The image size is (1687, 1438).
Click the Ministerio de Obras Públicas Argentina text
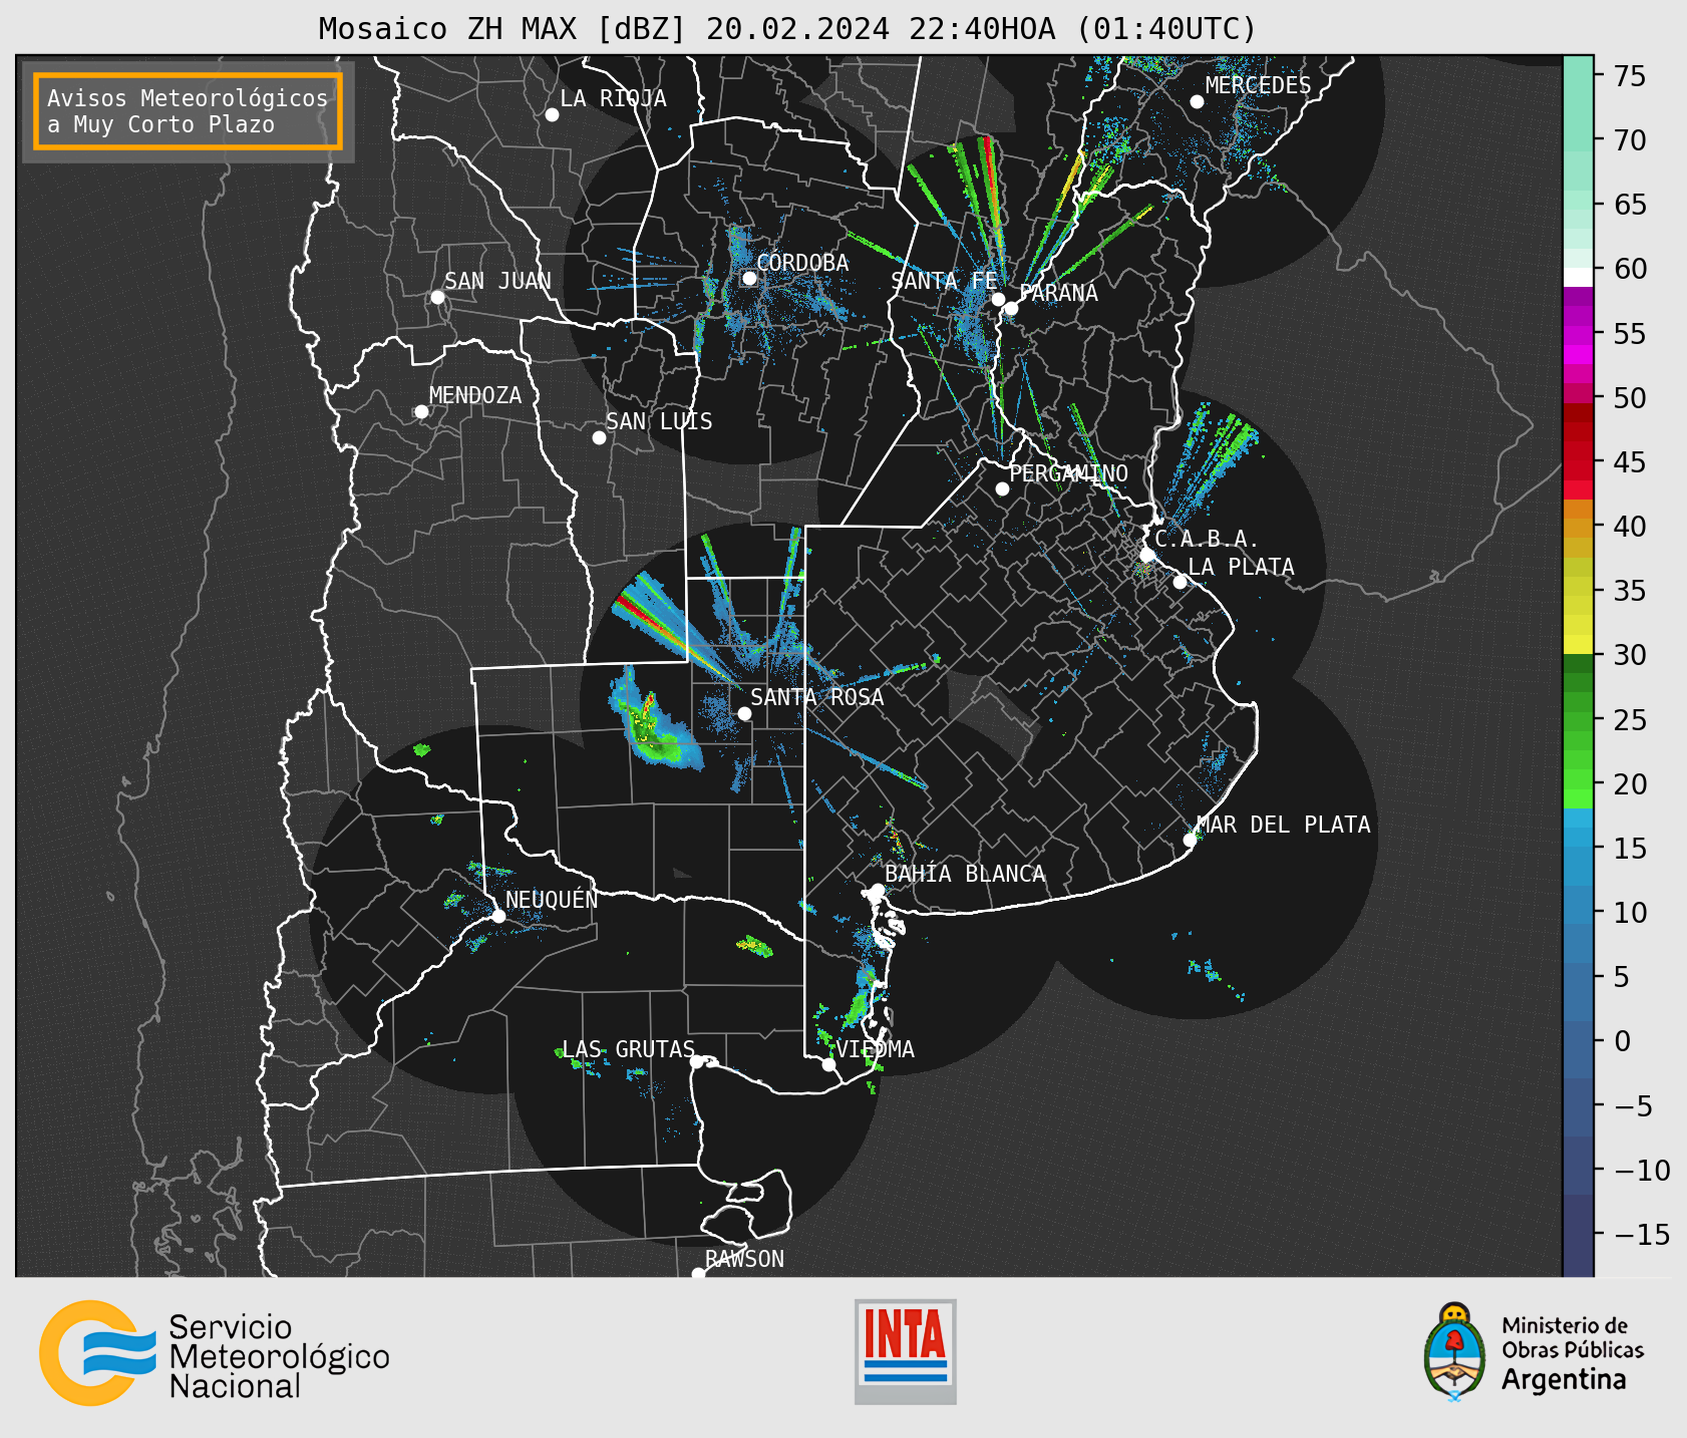pyautogui.click(x=1571, y=1353)
